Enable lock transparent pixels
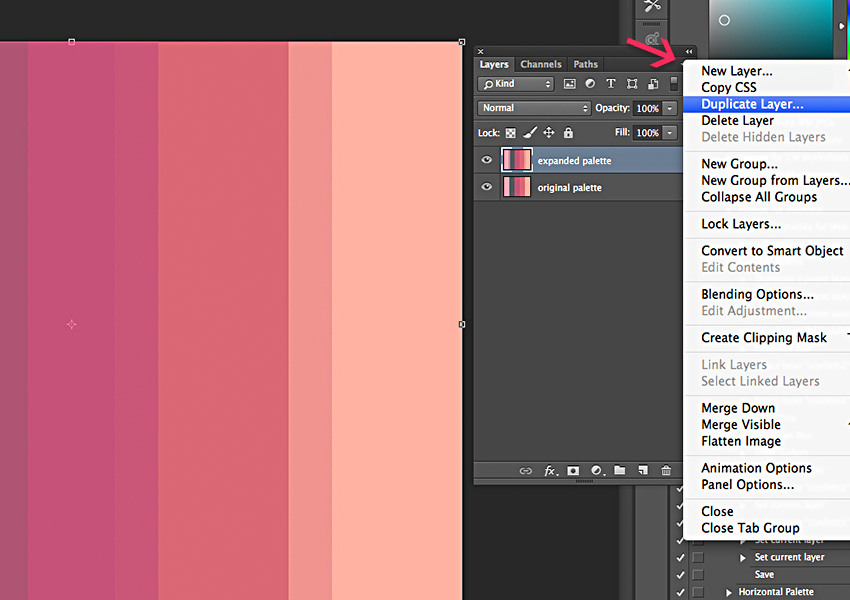Image resolution: width=850 pixels, height=600 pixels. click(x=510, y=131)
